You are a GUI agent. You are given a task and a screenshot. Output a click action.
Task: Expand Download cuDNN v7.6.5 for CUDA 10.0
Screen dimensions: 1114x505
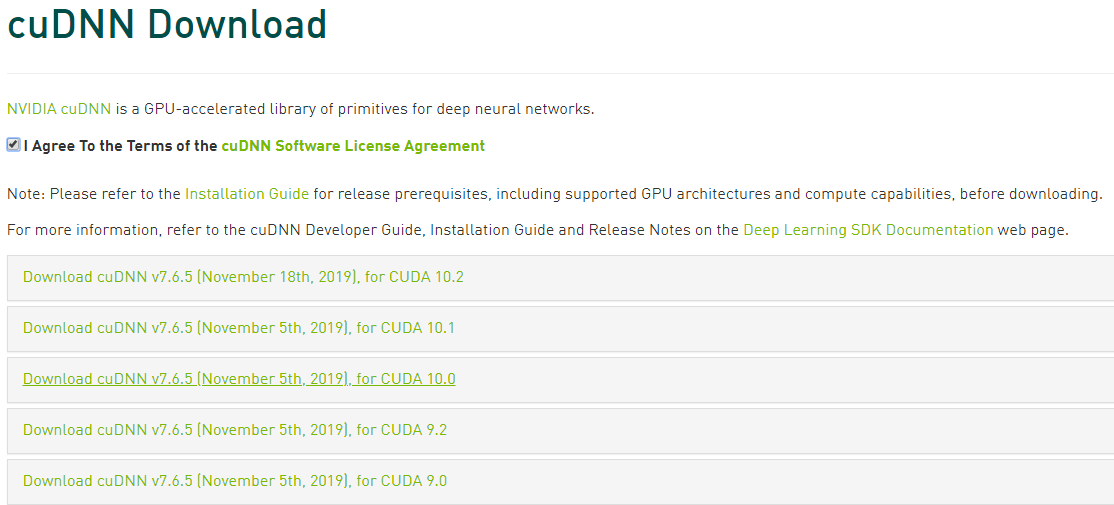tap(239, 379)
